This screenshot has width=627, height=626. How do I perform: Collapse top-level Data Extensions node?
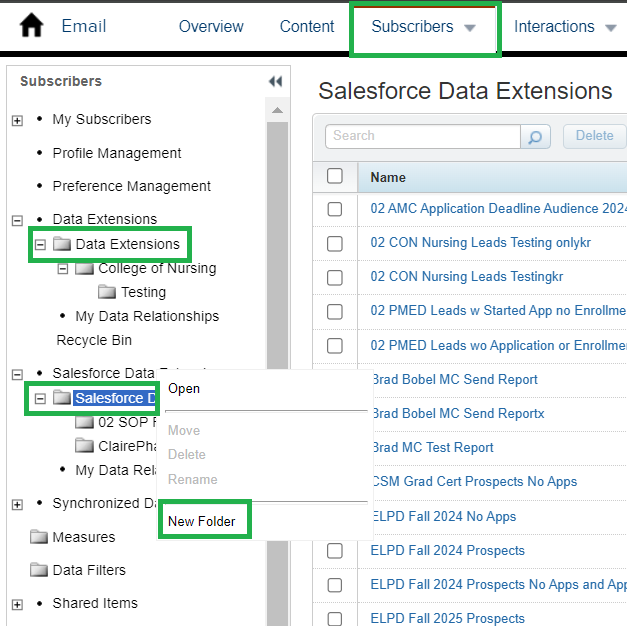tap(17, 220)
